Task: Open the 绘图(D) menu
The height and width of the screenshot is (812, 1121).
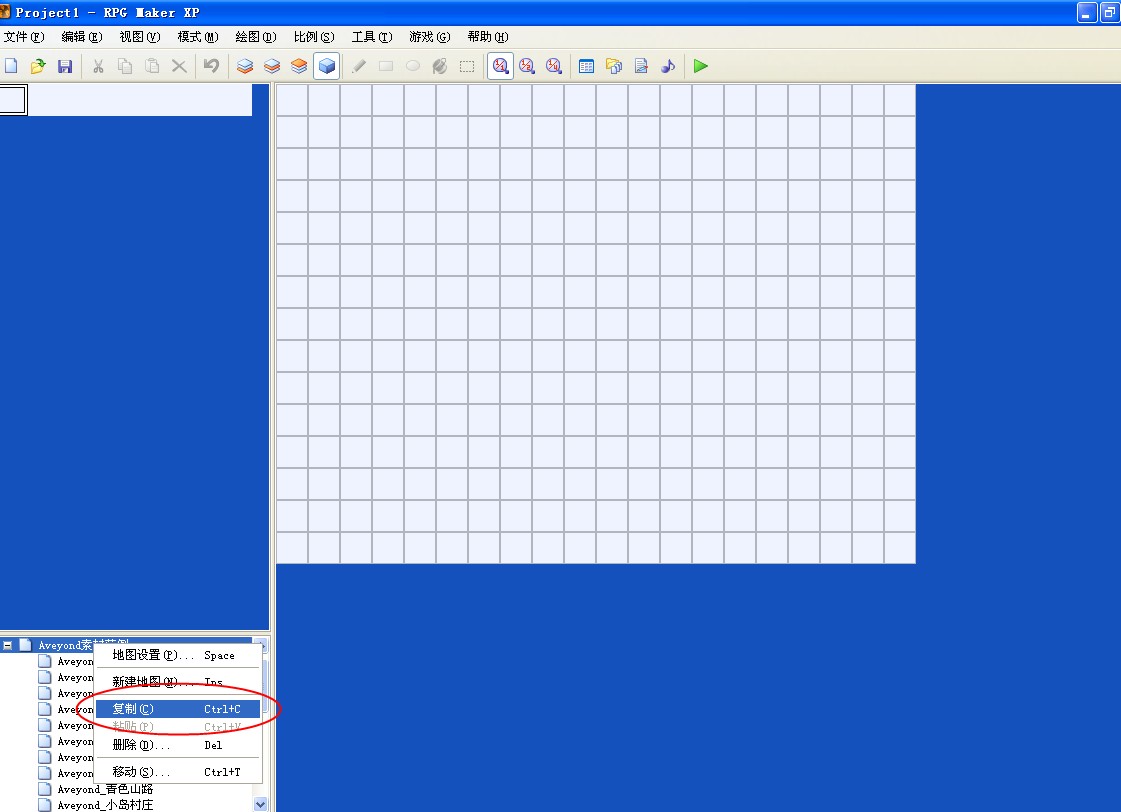Action: point(256,36)
